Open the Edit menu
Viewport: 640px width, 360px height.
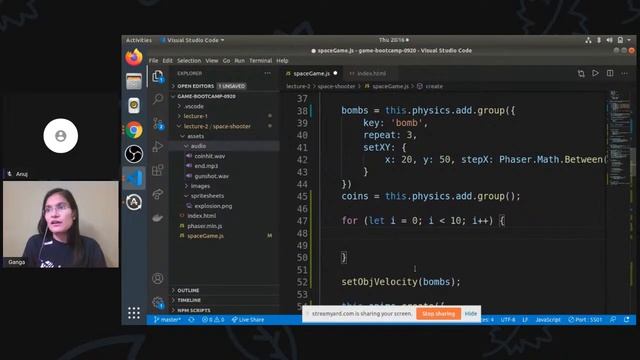tap(167, 60)
